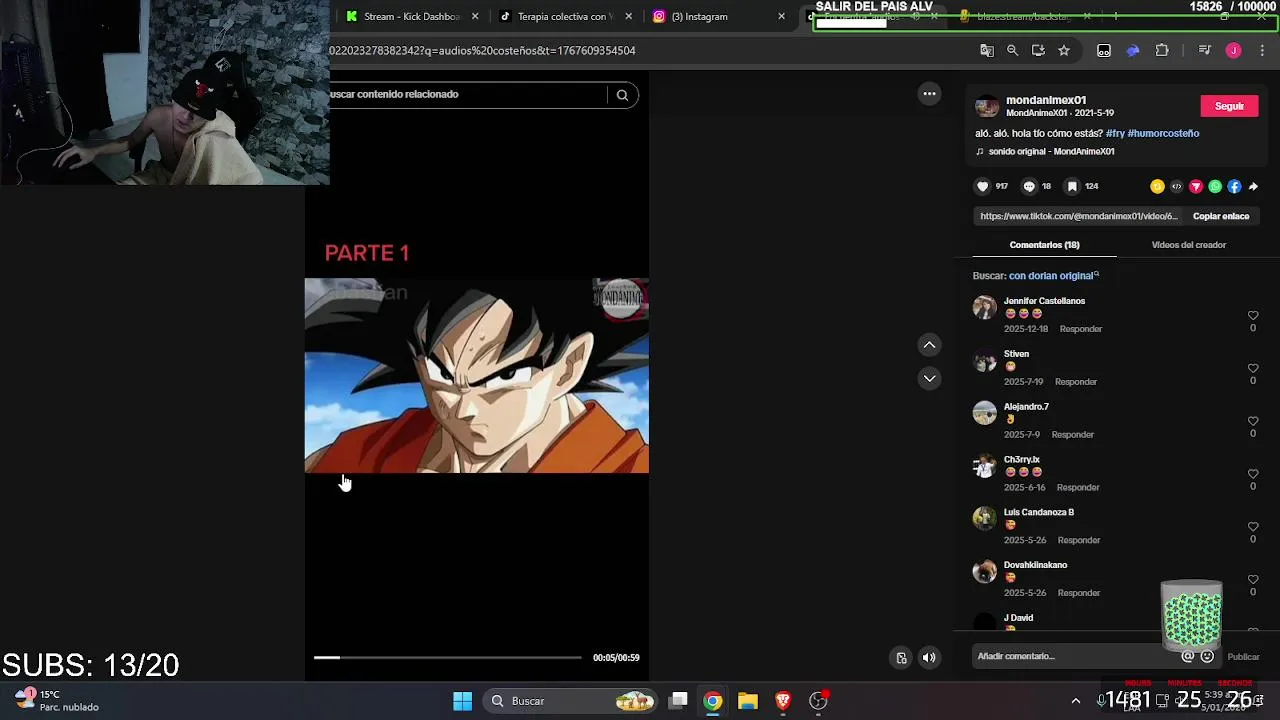Image resolution: width=1280 pixels, height=720 pixels.
Task: Click the video progress bar
Action: click(447, 657)
